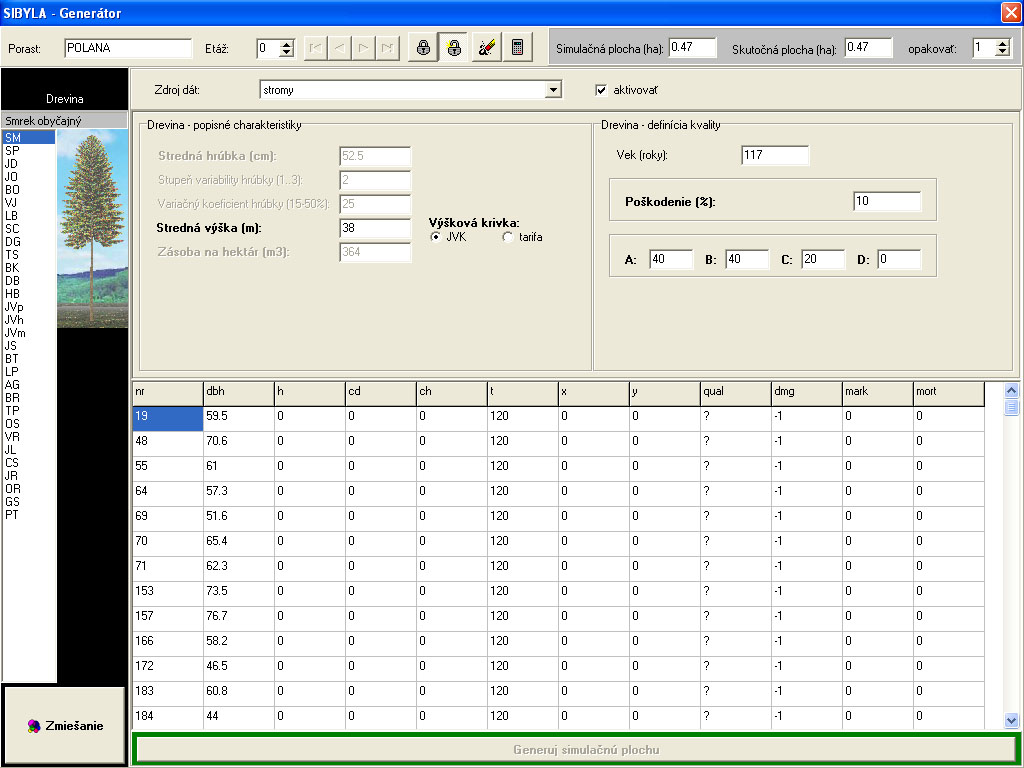Screen dimensions: 1024x768
Task: Select the tarifa height curve radio button
Action: pos(508,237)
